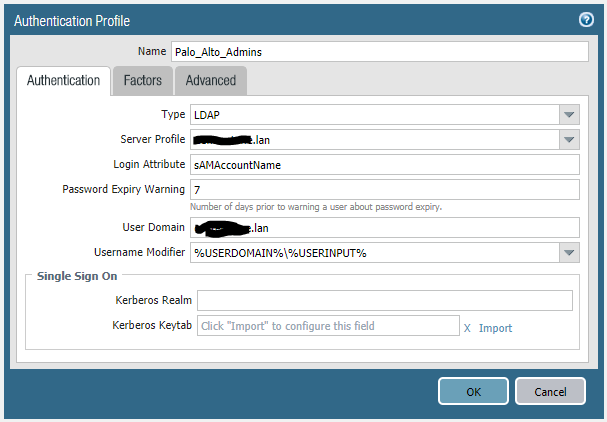Viewport: 607px width, 422px height.
Task: Click the Username Modifier %USERDOMAIN% field
Action: (x=375, y=252)
